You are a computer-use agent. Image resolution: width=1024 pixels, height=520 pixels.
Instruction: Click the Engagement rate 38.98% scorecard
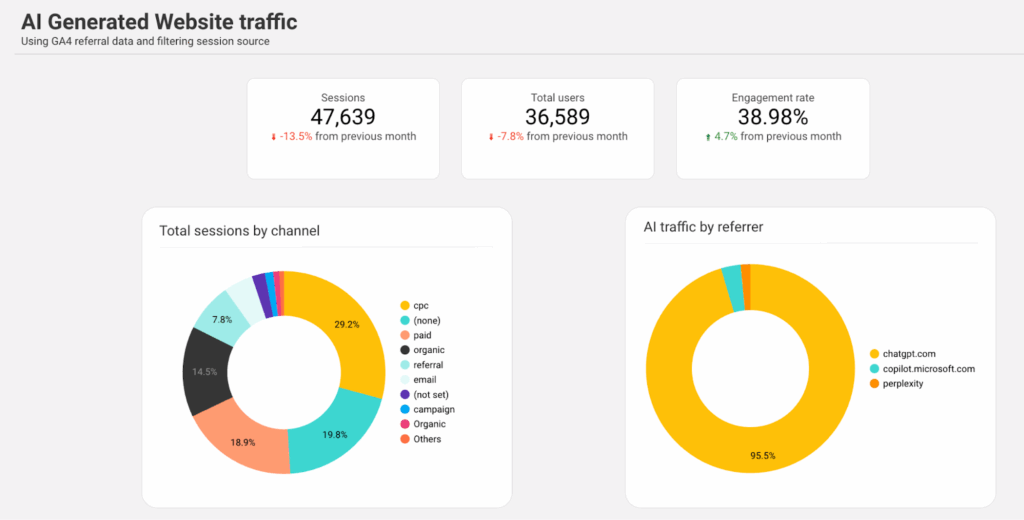tap(772, 128)
